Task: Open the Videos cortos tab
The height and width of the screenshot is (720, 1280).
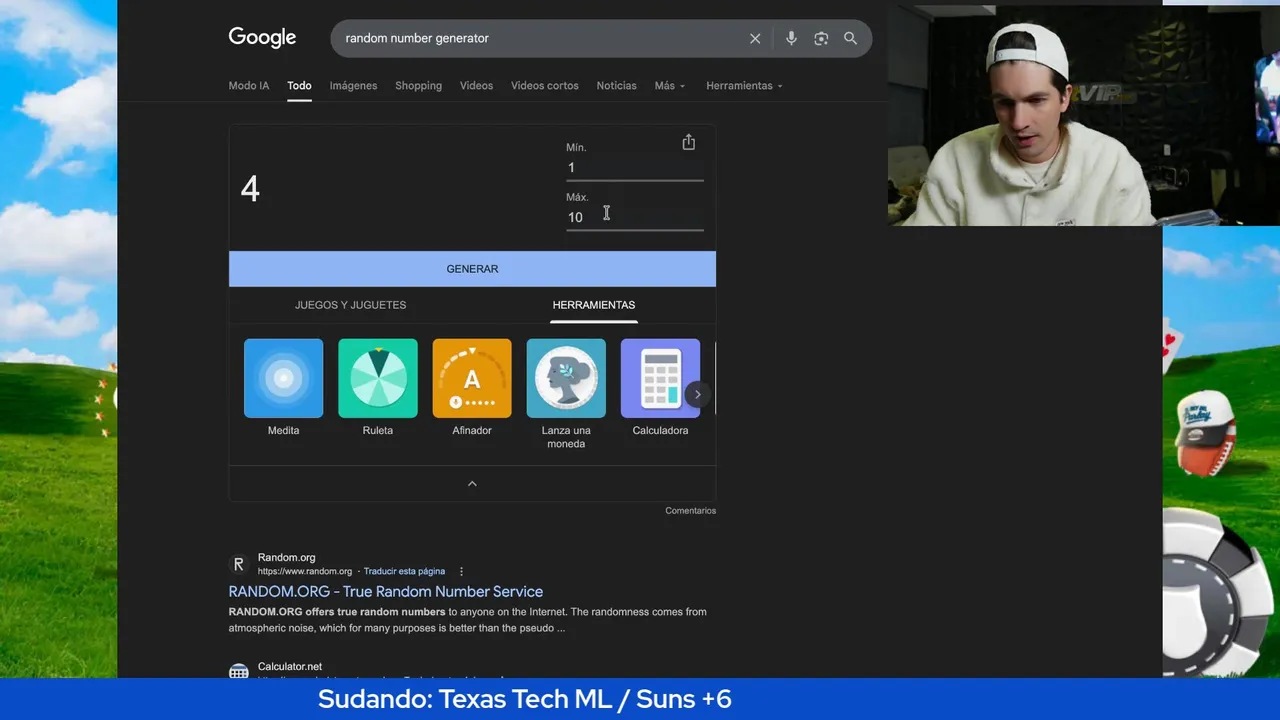Action: tap(545, 86)
